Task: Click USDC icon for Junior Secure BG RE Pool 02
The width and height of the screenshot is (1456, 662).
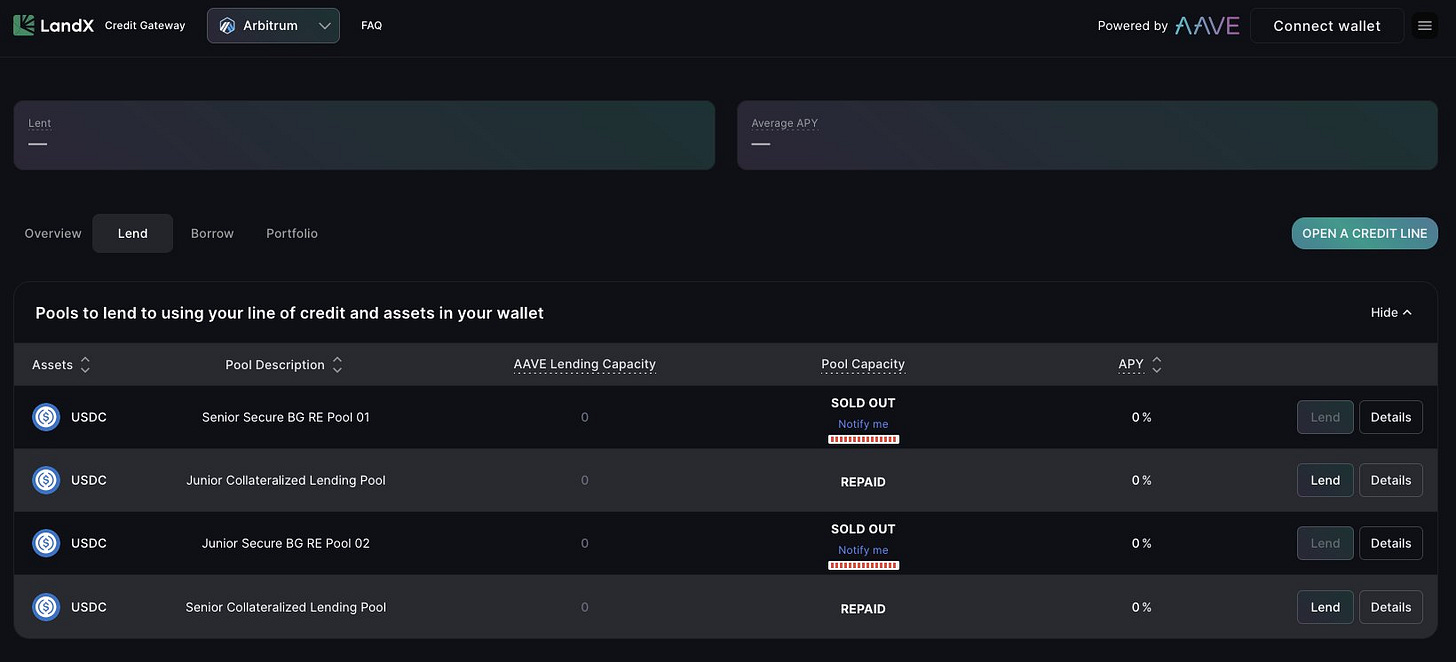Action: point(46,543)
